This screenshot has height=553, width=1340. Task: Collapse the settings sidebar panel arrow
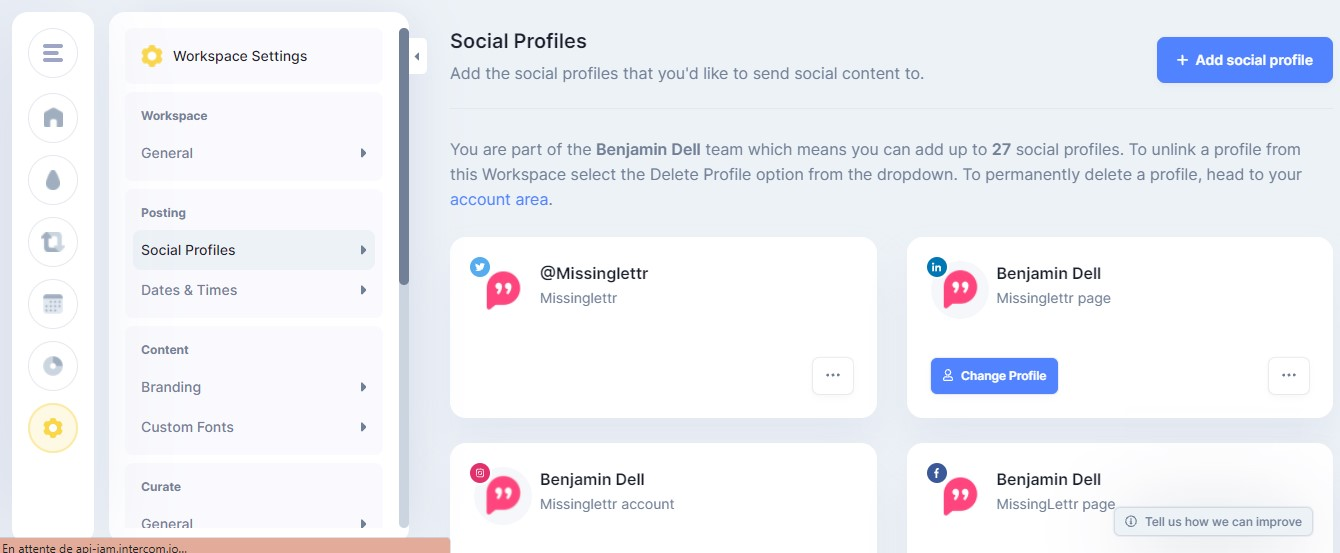coord(417,56)
